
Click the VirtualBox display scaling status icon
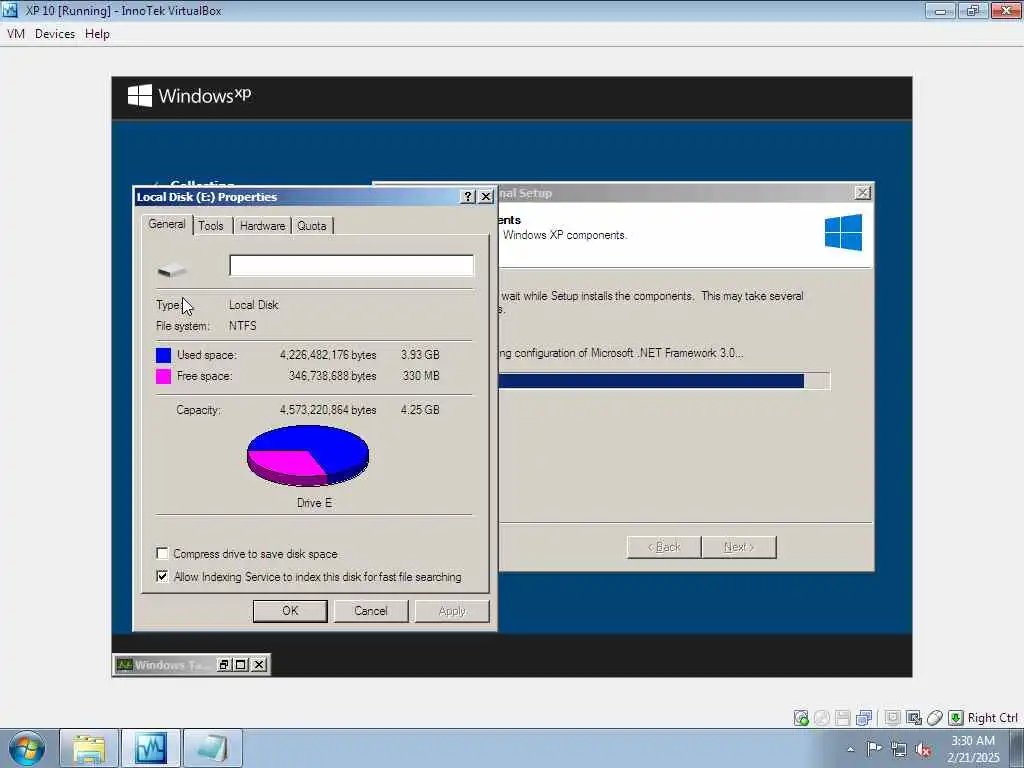pos(914,718)
